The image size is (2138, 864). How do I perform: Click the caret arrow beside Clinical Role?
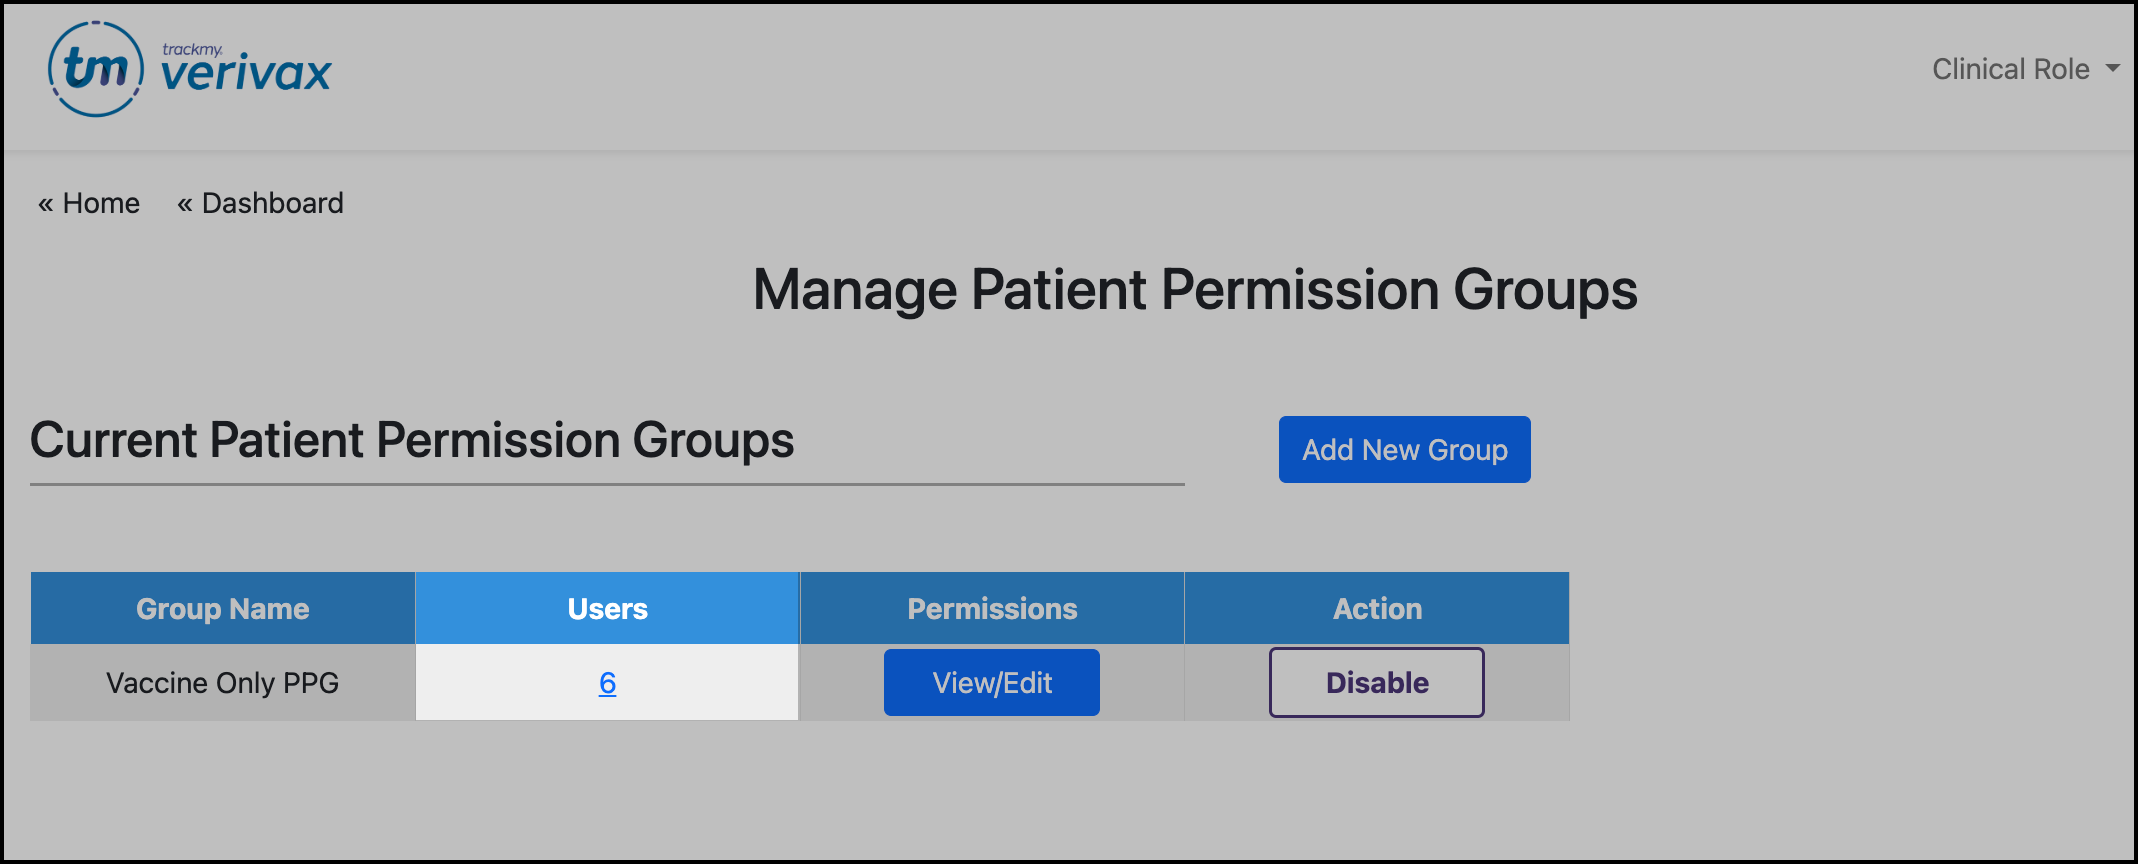point(2112,69)
